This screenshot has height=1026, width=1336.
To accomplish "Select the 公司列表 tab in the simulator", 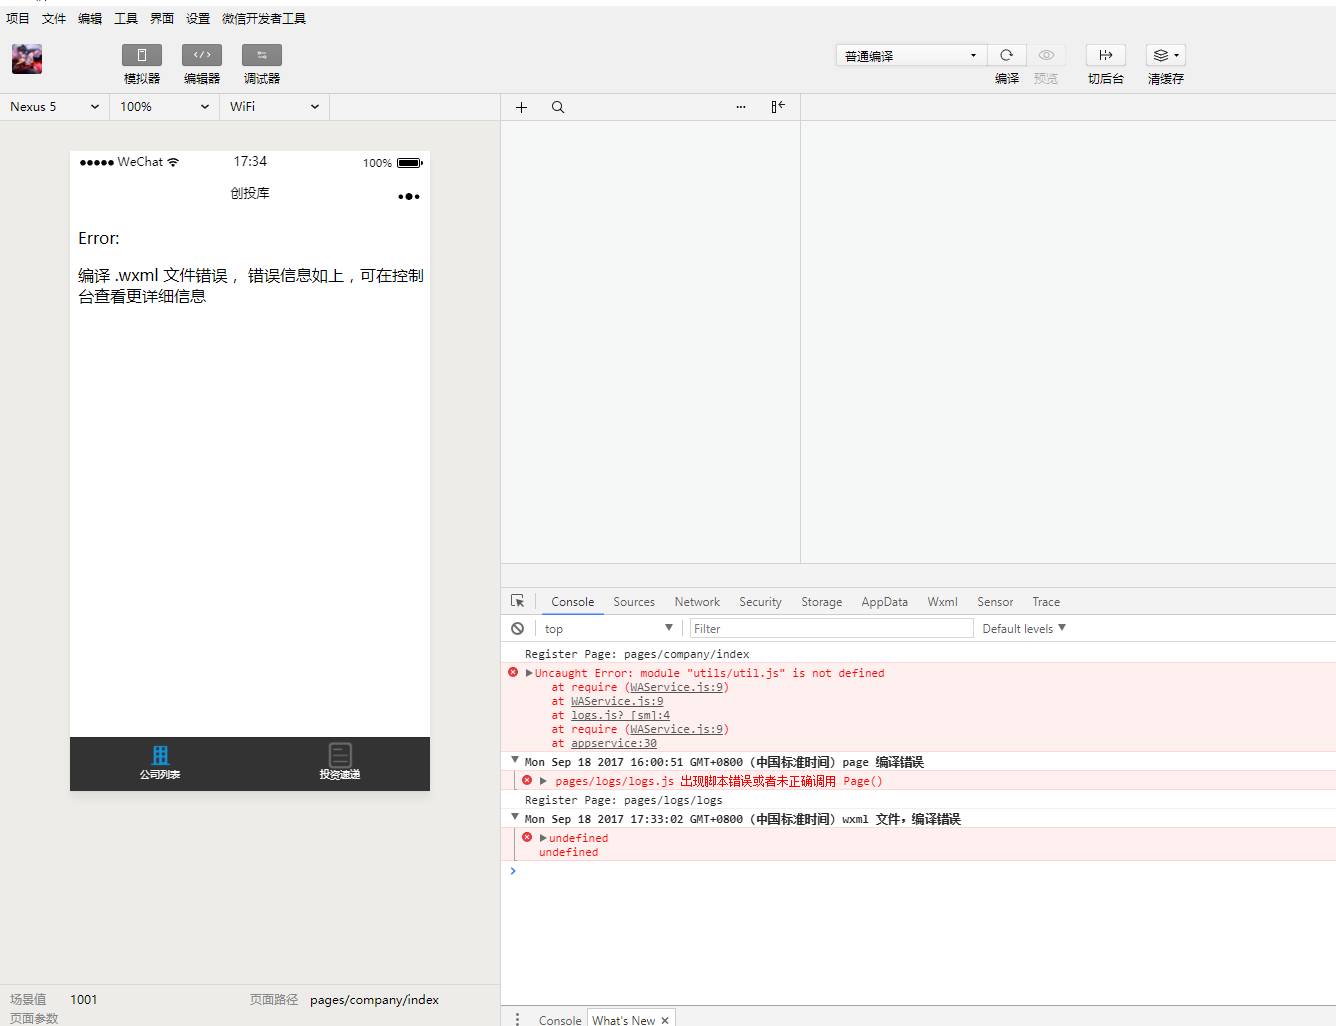I will pyautogui.click(x=160, y=763).
